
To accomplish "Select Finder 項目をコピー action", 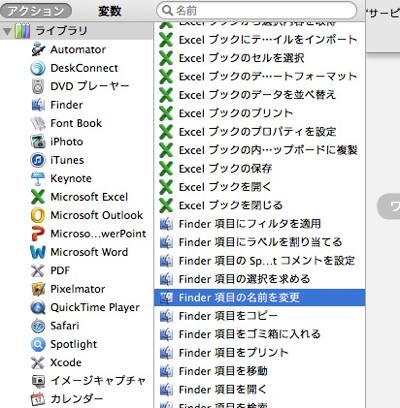I will click(260, 316).
